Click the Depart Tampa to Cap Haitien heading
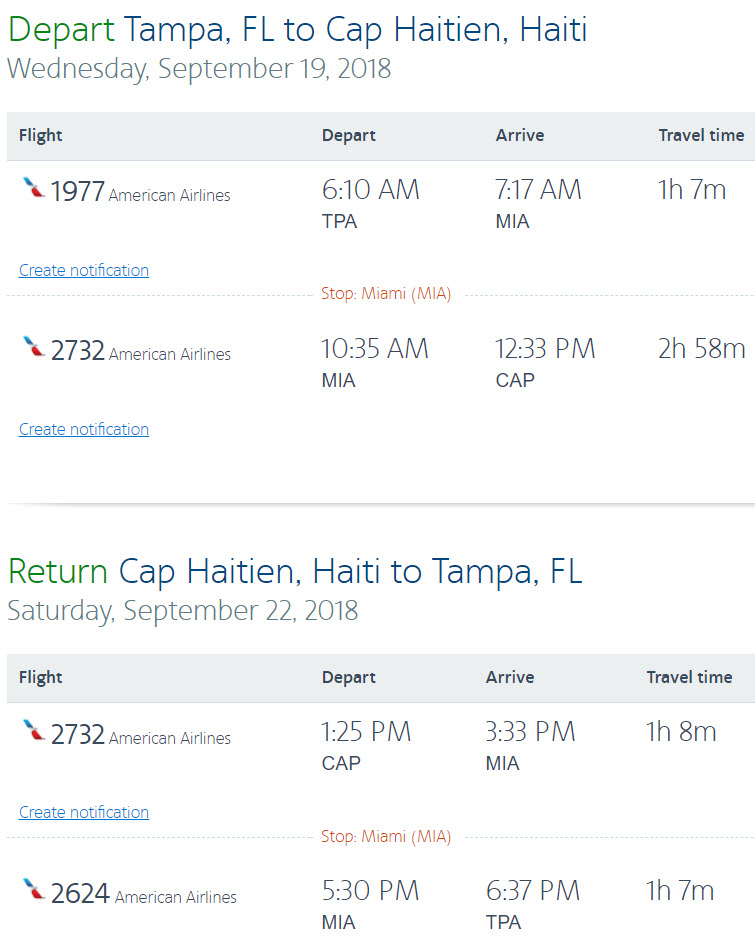 298,30
